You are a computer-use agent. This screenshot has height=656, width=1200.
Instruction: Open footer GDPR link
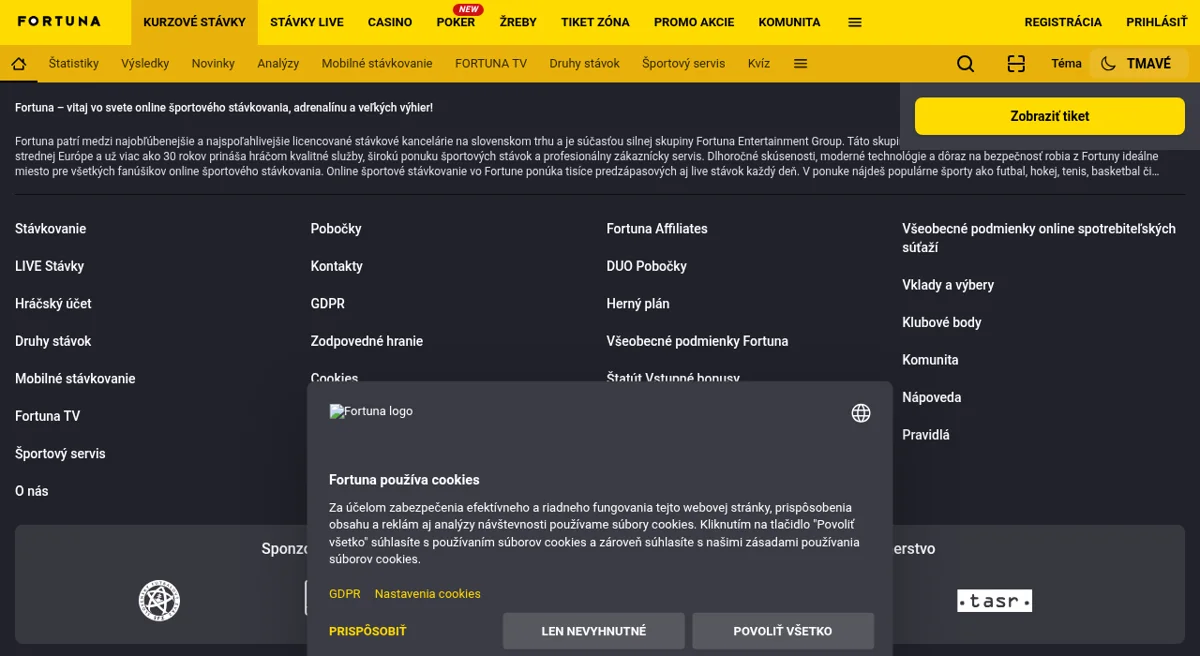[328, 304]
